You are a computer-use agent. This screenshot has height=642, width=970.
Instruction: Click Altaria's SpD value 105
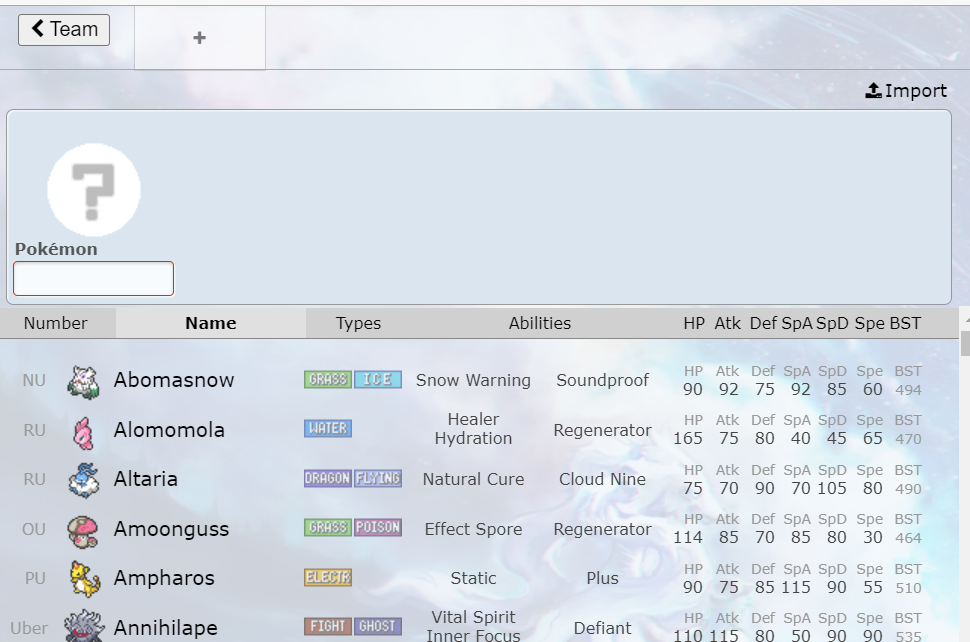[x=831, y=488]
